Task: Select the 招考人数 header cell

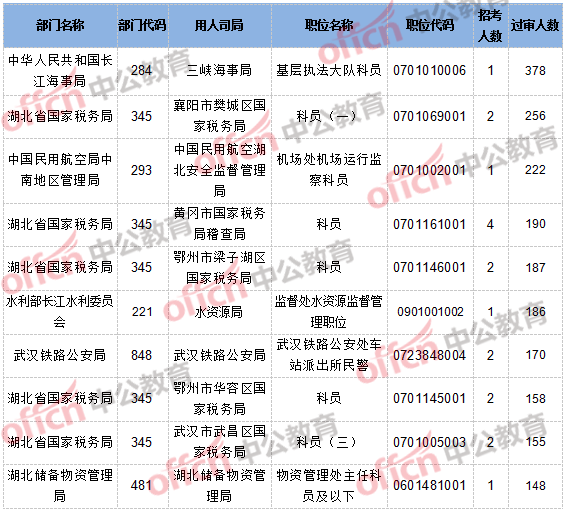Action: pos(490,25)
